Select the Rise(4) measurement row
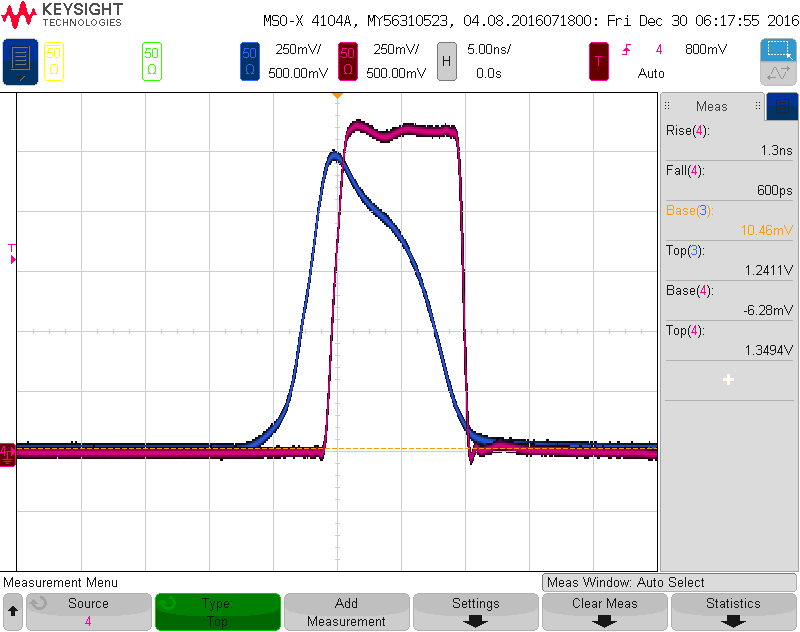The width and height of the screenshot is (800, 632). (729, 140)
